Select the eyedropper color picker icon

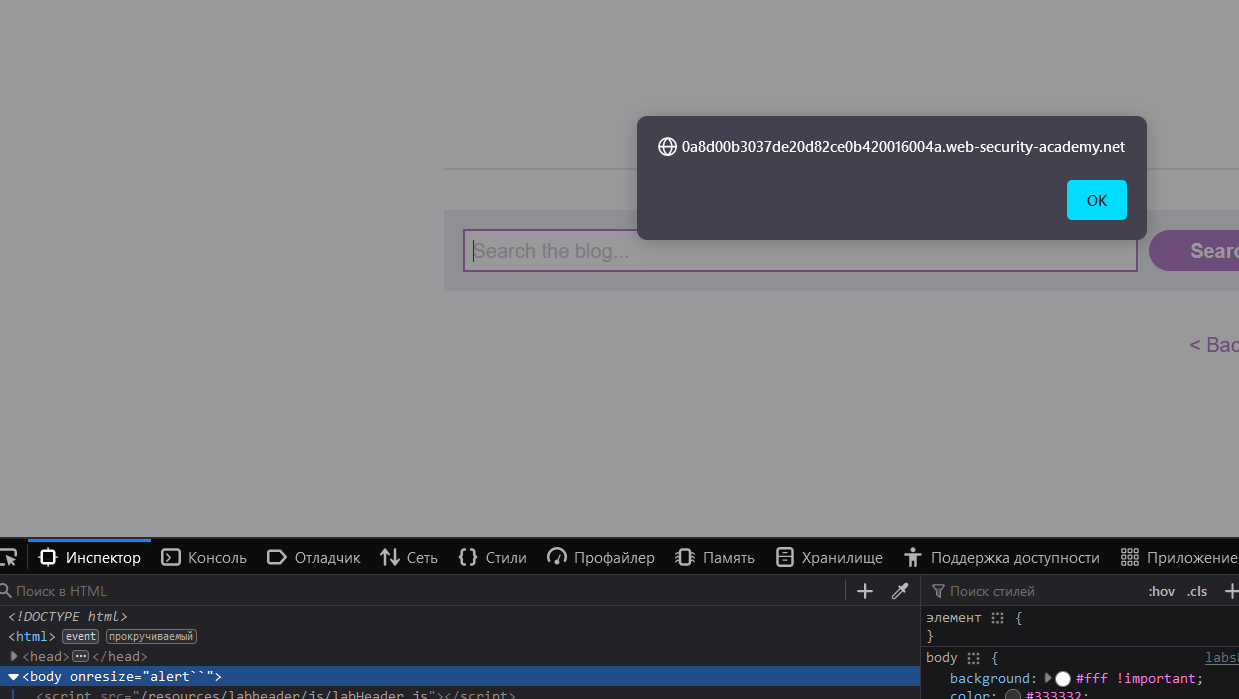pyautogui.click(x=899, y=591)
